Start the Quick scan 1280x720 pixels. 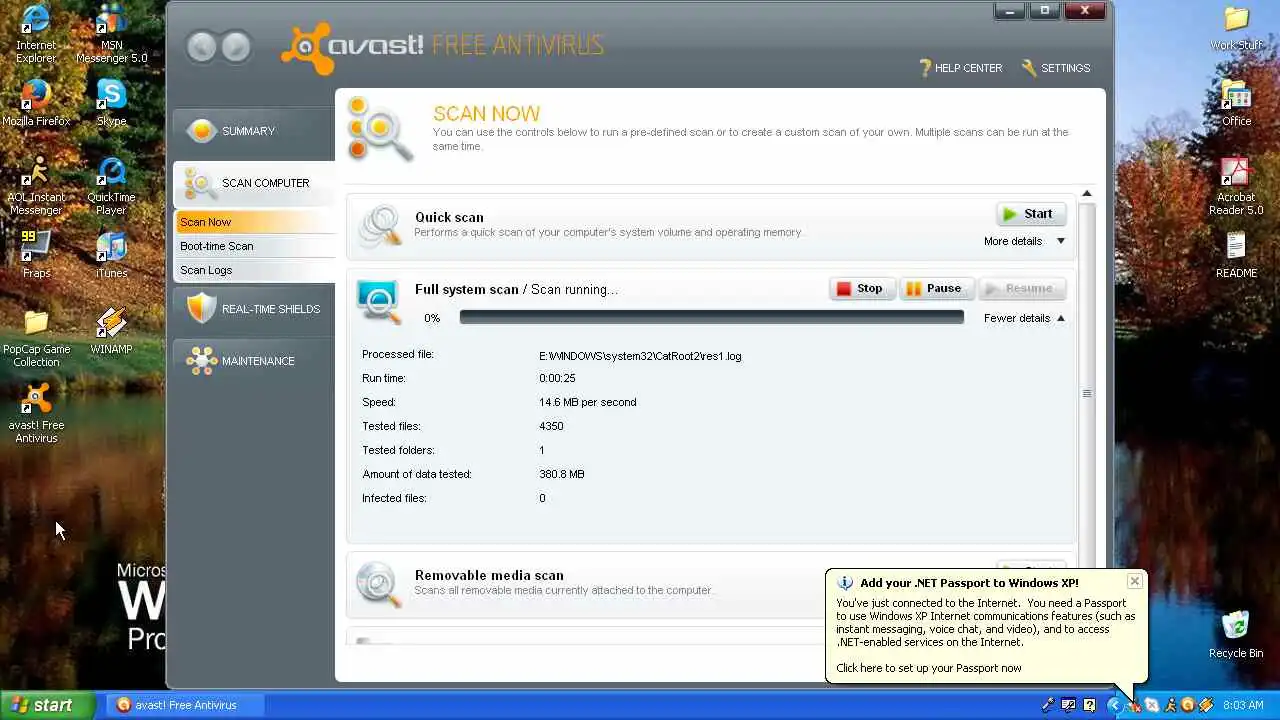tap(1031, 214)
